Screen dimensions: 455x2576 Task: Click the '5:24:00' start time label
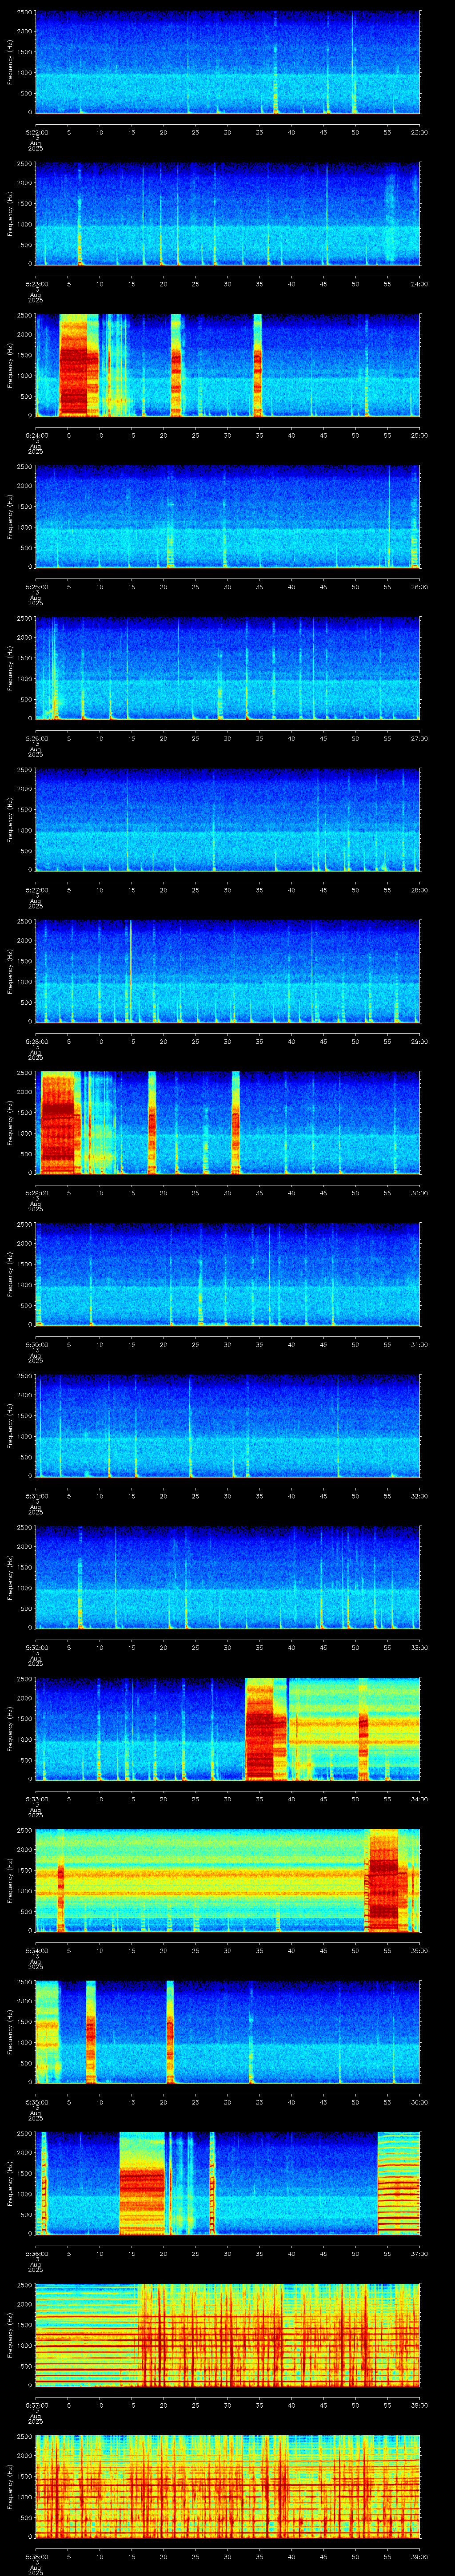click(x=36, y=435)
